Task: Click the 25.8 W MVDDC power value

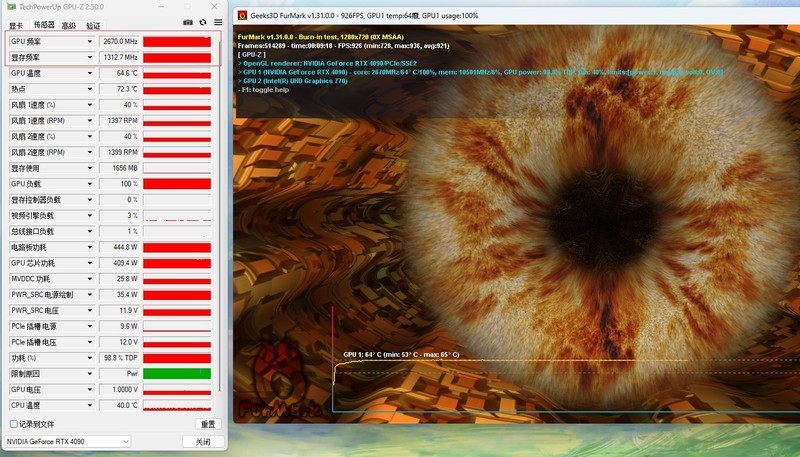Action: click(119, 278)
